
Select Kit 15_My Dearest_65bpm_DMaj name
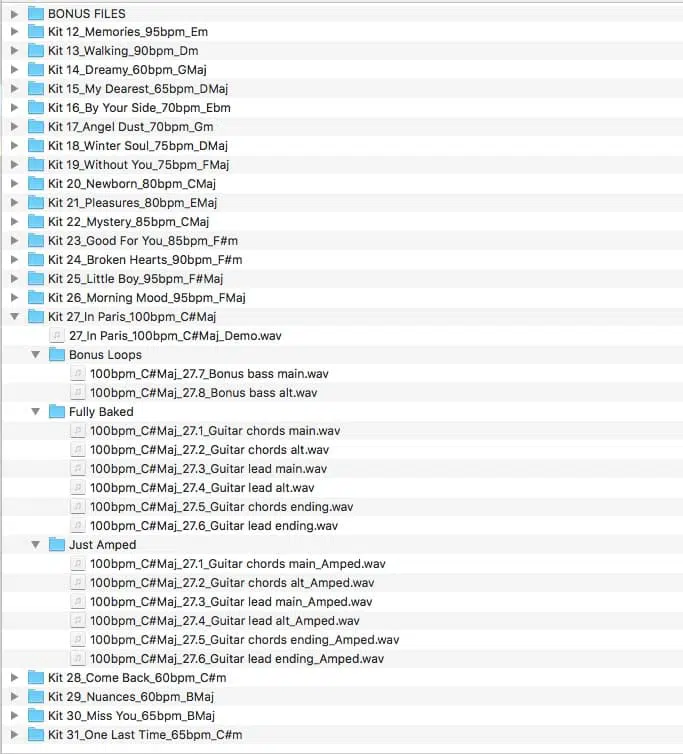138,89
